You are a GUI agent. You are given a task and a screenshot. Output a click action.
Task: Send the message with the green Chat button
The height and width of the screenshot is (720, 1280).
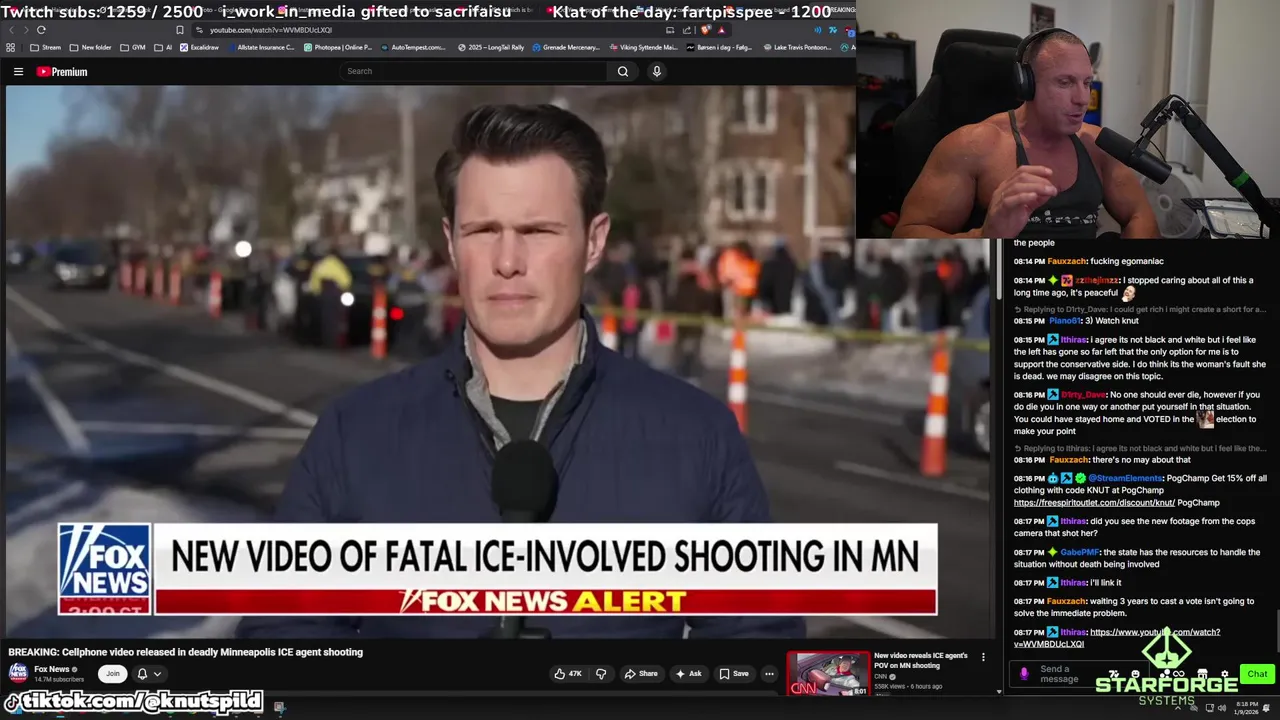click(x=1257, y=674)
